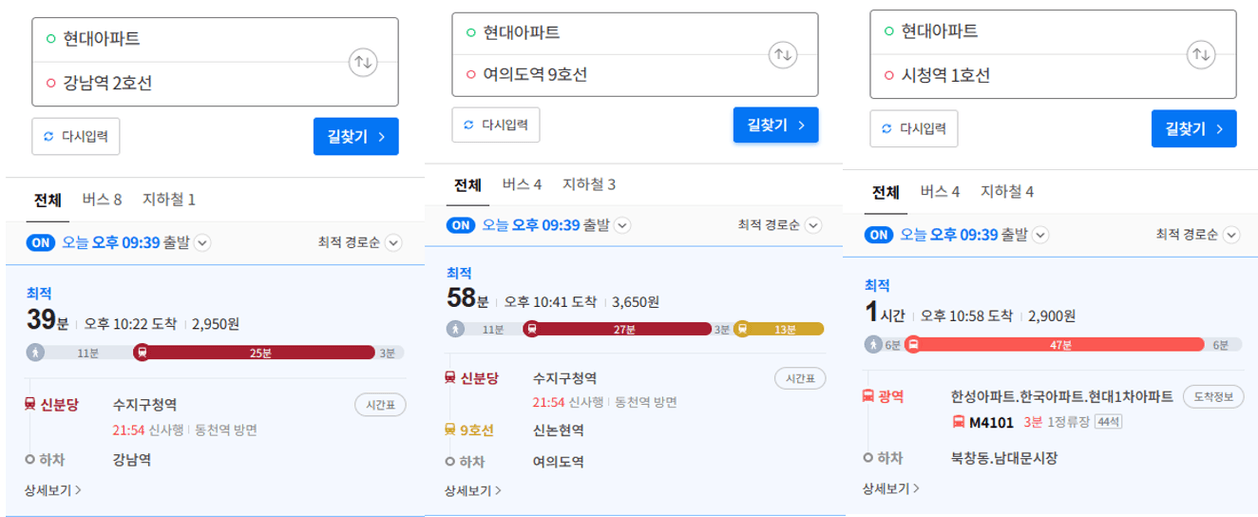Expand departure time dropdown in 여의도역 panel
The height and width of the screenshot is (517, 1258).
click(x=622, y=226)
